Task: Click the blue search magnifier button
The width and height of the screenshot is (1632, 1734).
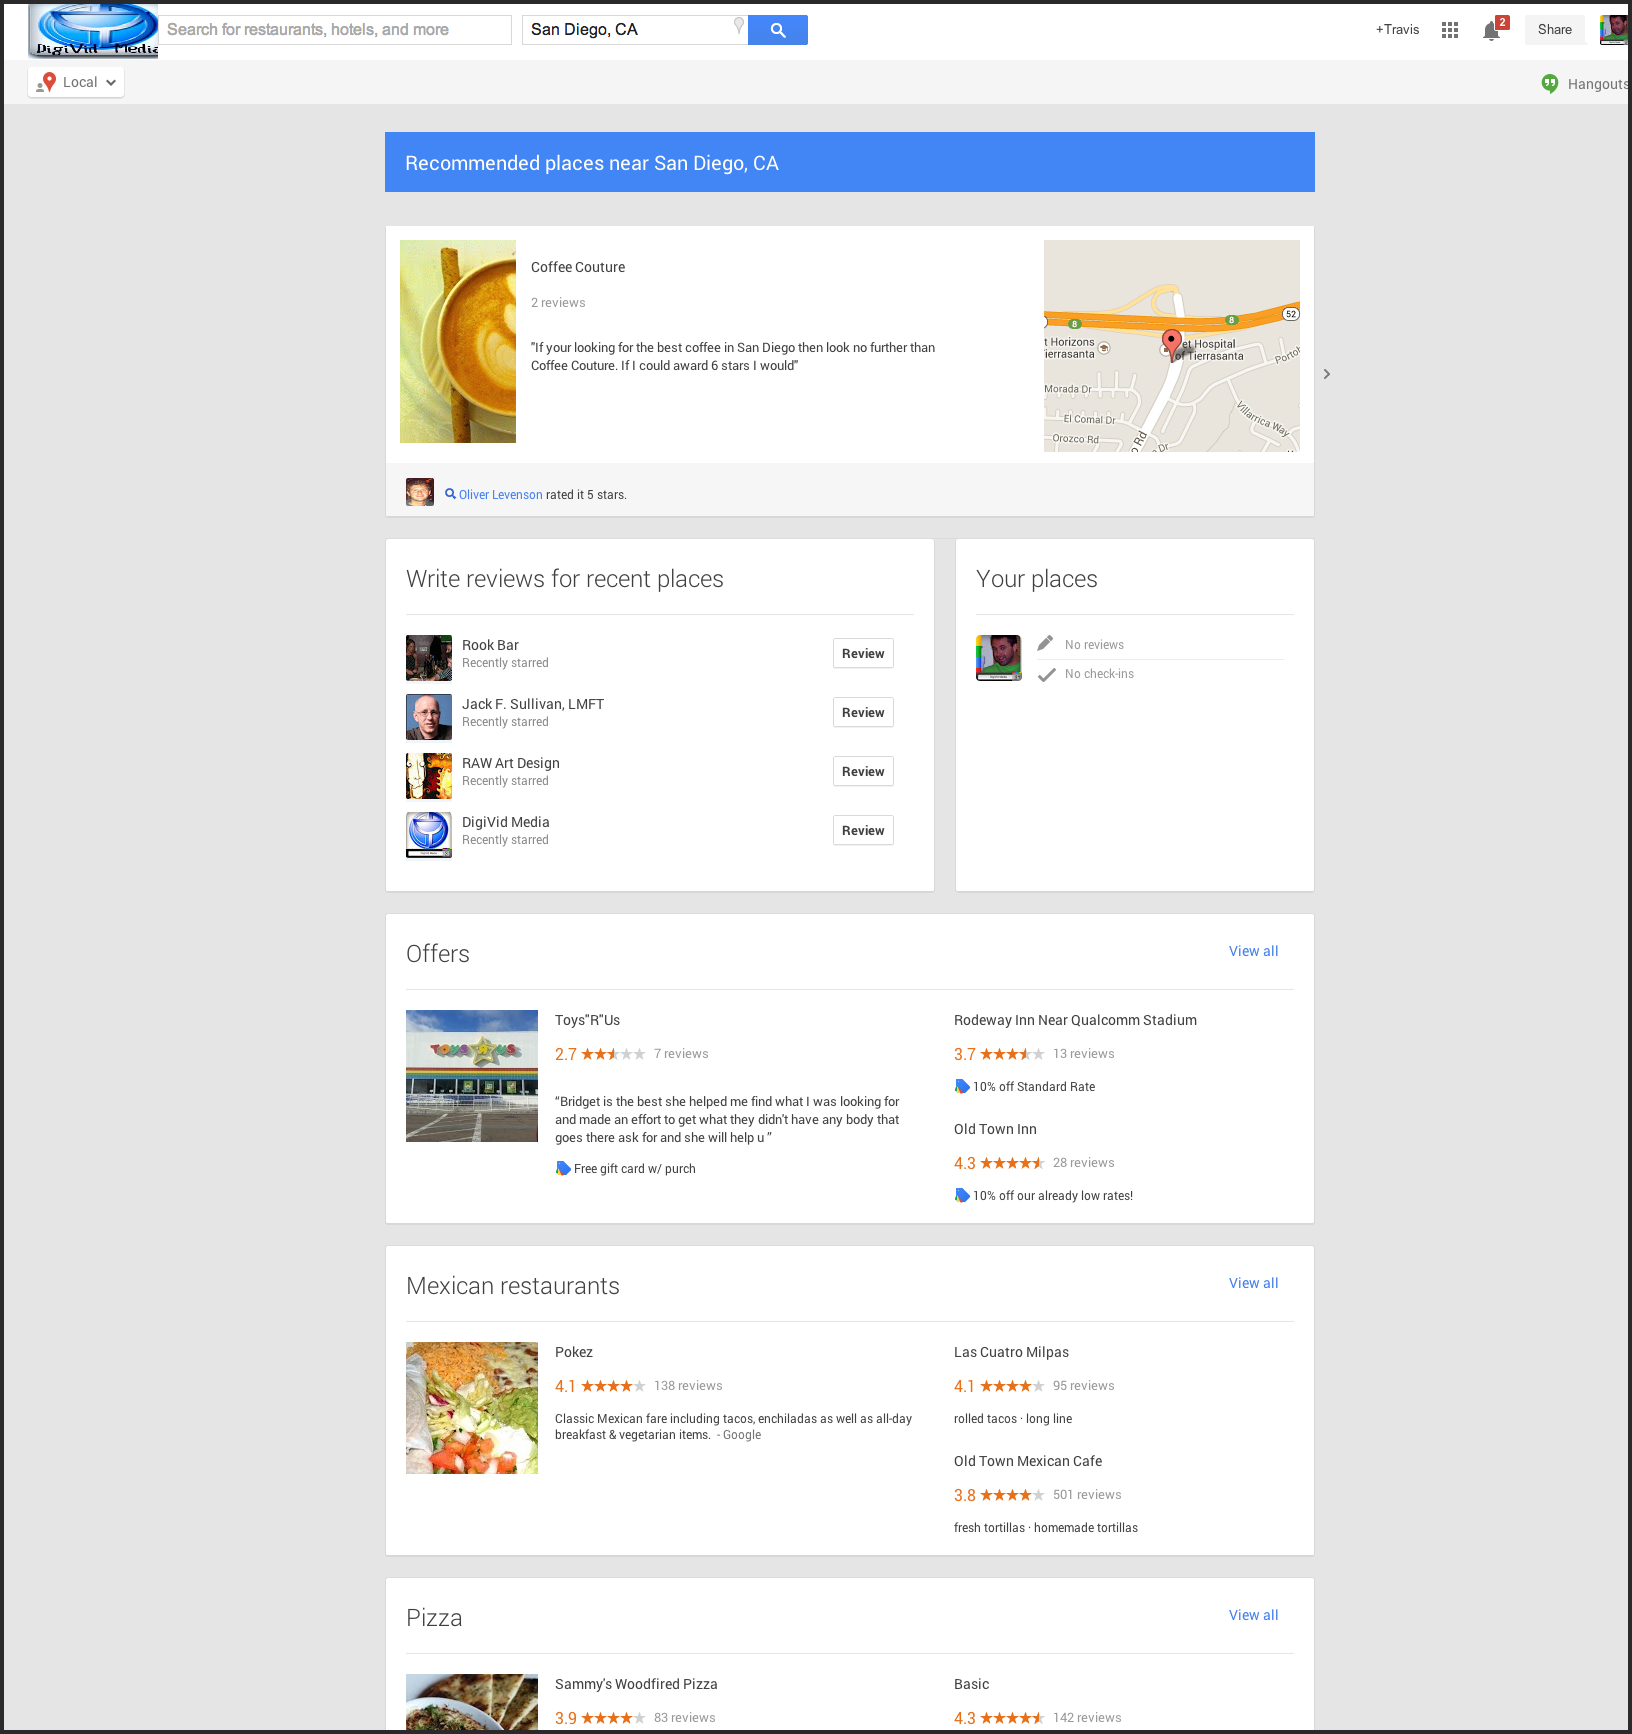Action: (x=777, y=30)
